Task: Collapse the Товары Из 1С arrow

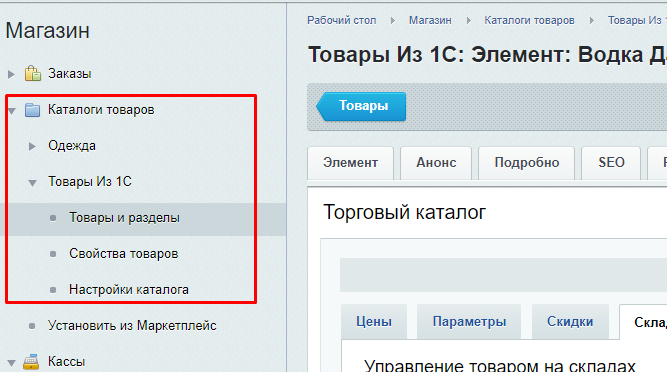Action: pos(32,183)
